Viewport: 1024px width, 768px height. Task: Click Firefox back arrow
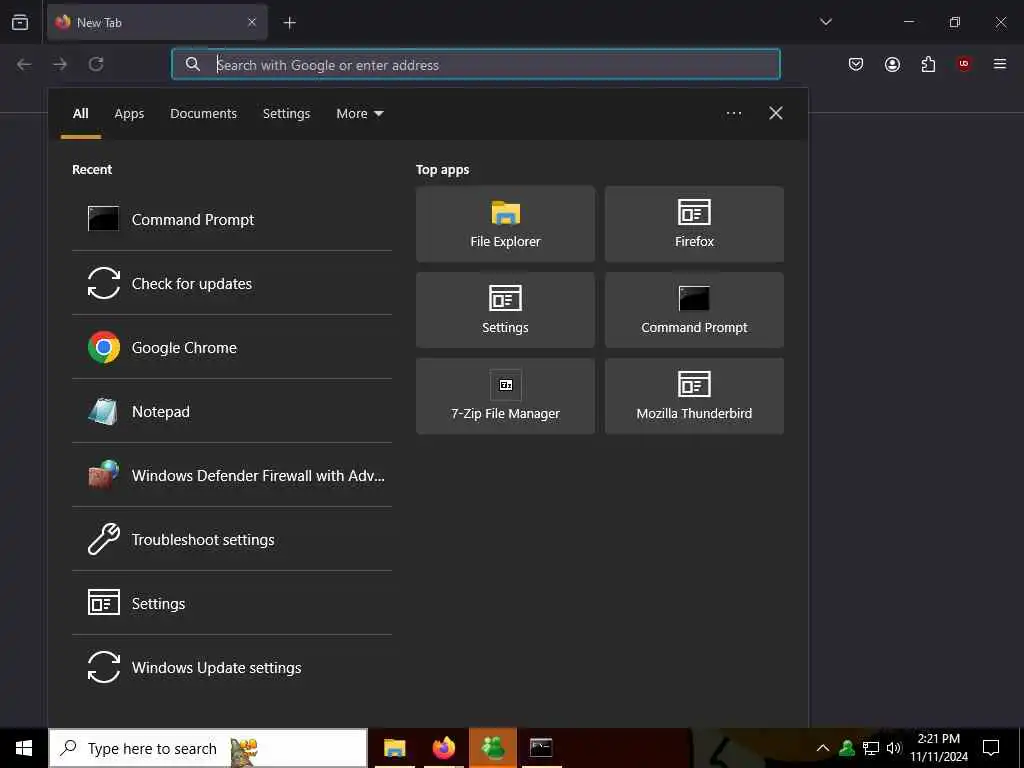click(24, 64)
